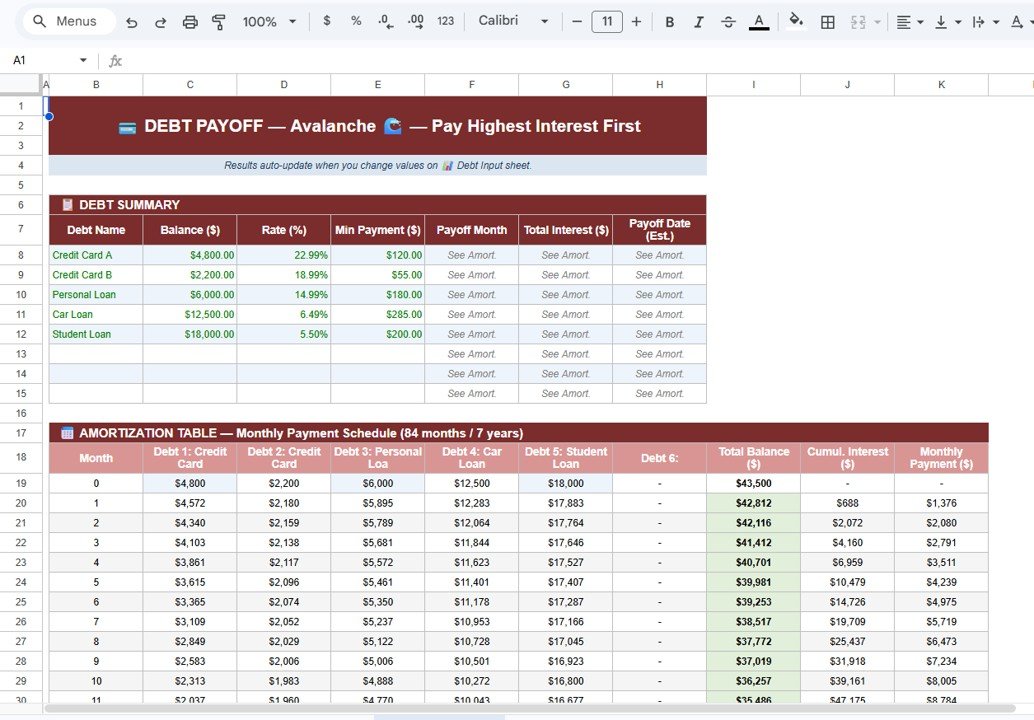The height and width of the screenshot is (720, 1034).
Task: Click the 123 number format menu
Action: 444,21
